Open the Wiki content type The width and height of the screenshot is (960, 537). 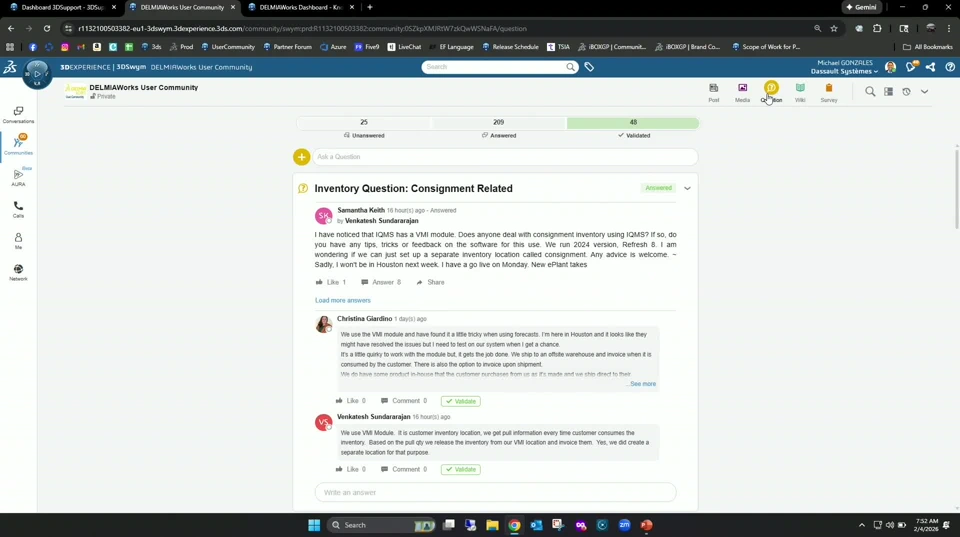coord(800,92)
